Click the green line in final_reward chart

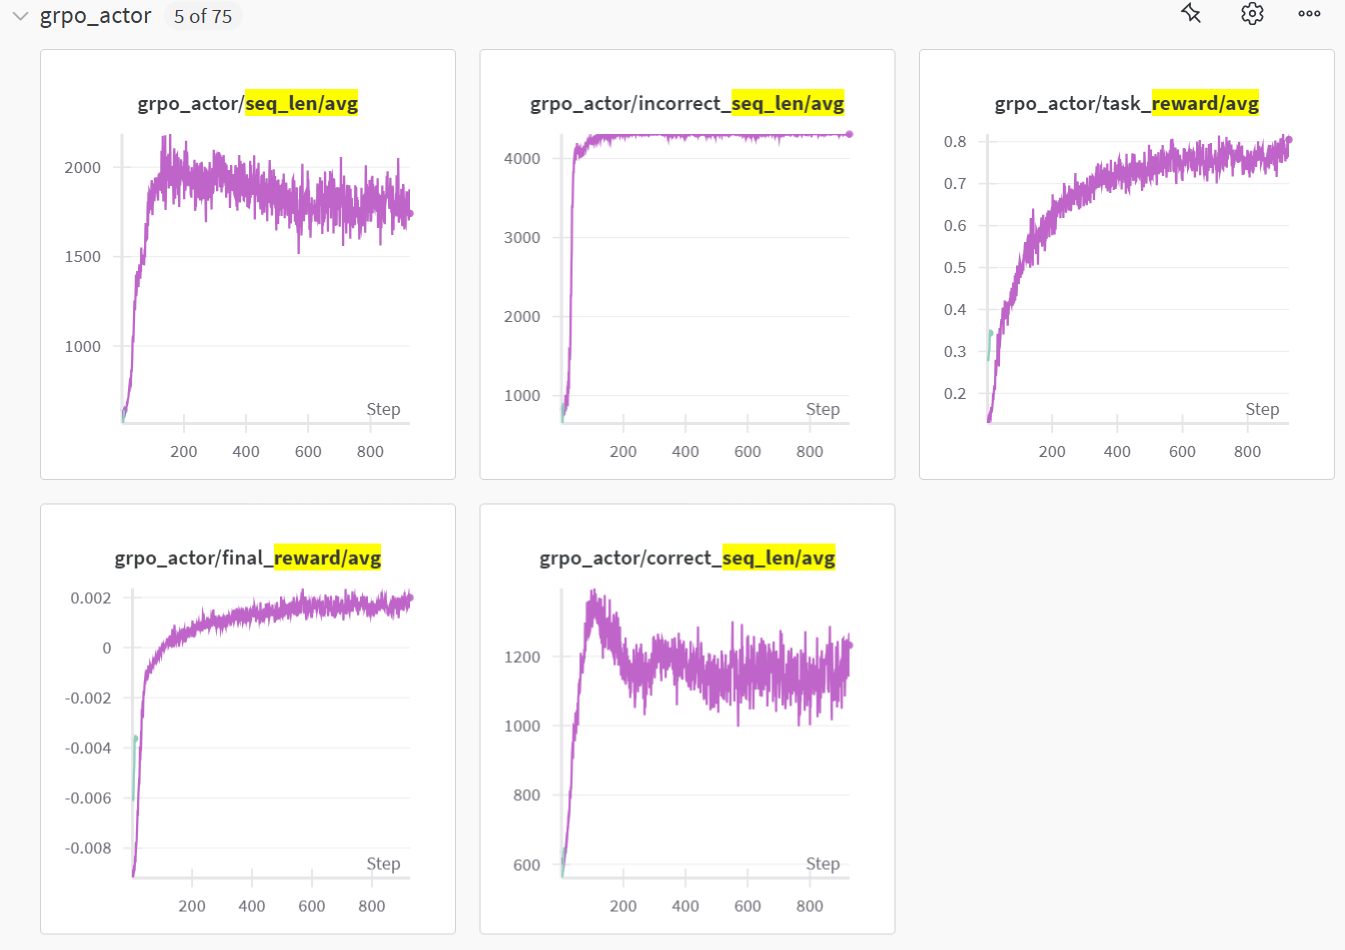coord(134,765)
